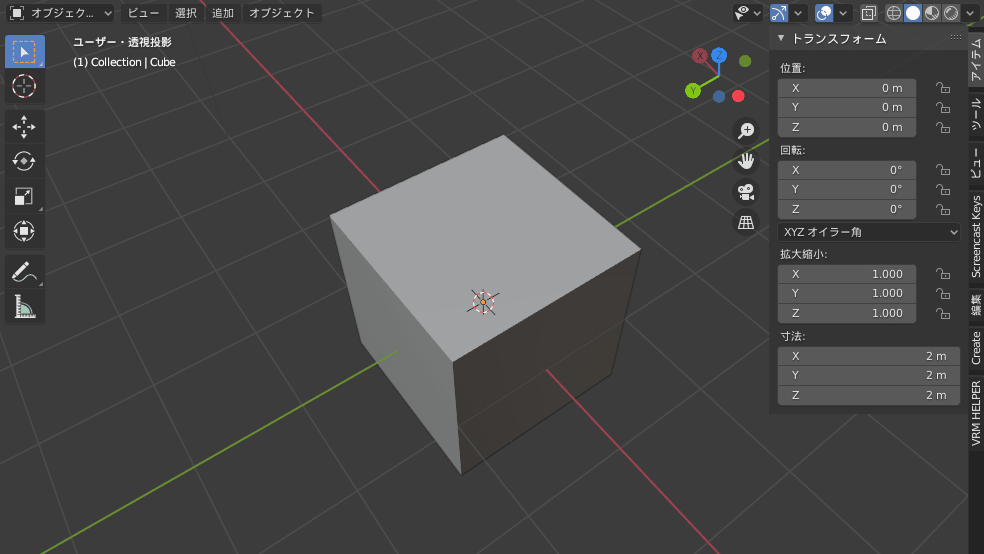The height and width of the screenshot is (554, 984).
Task: Lock the rotation X value
Action: (943, 170)
